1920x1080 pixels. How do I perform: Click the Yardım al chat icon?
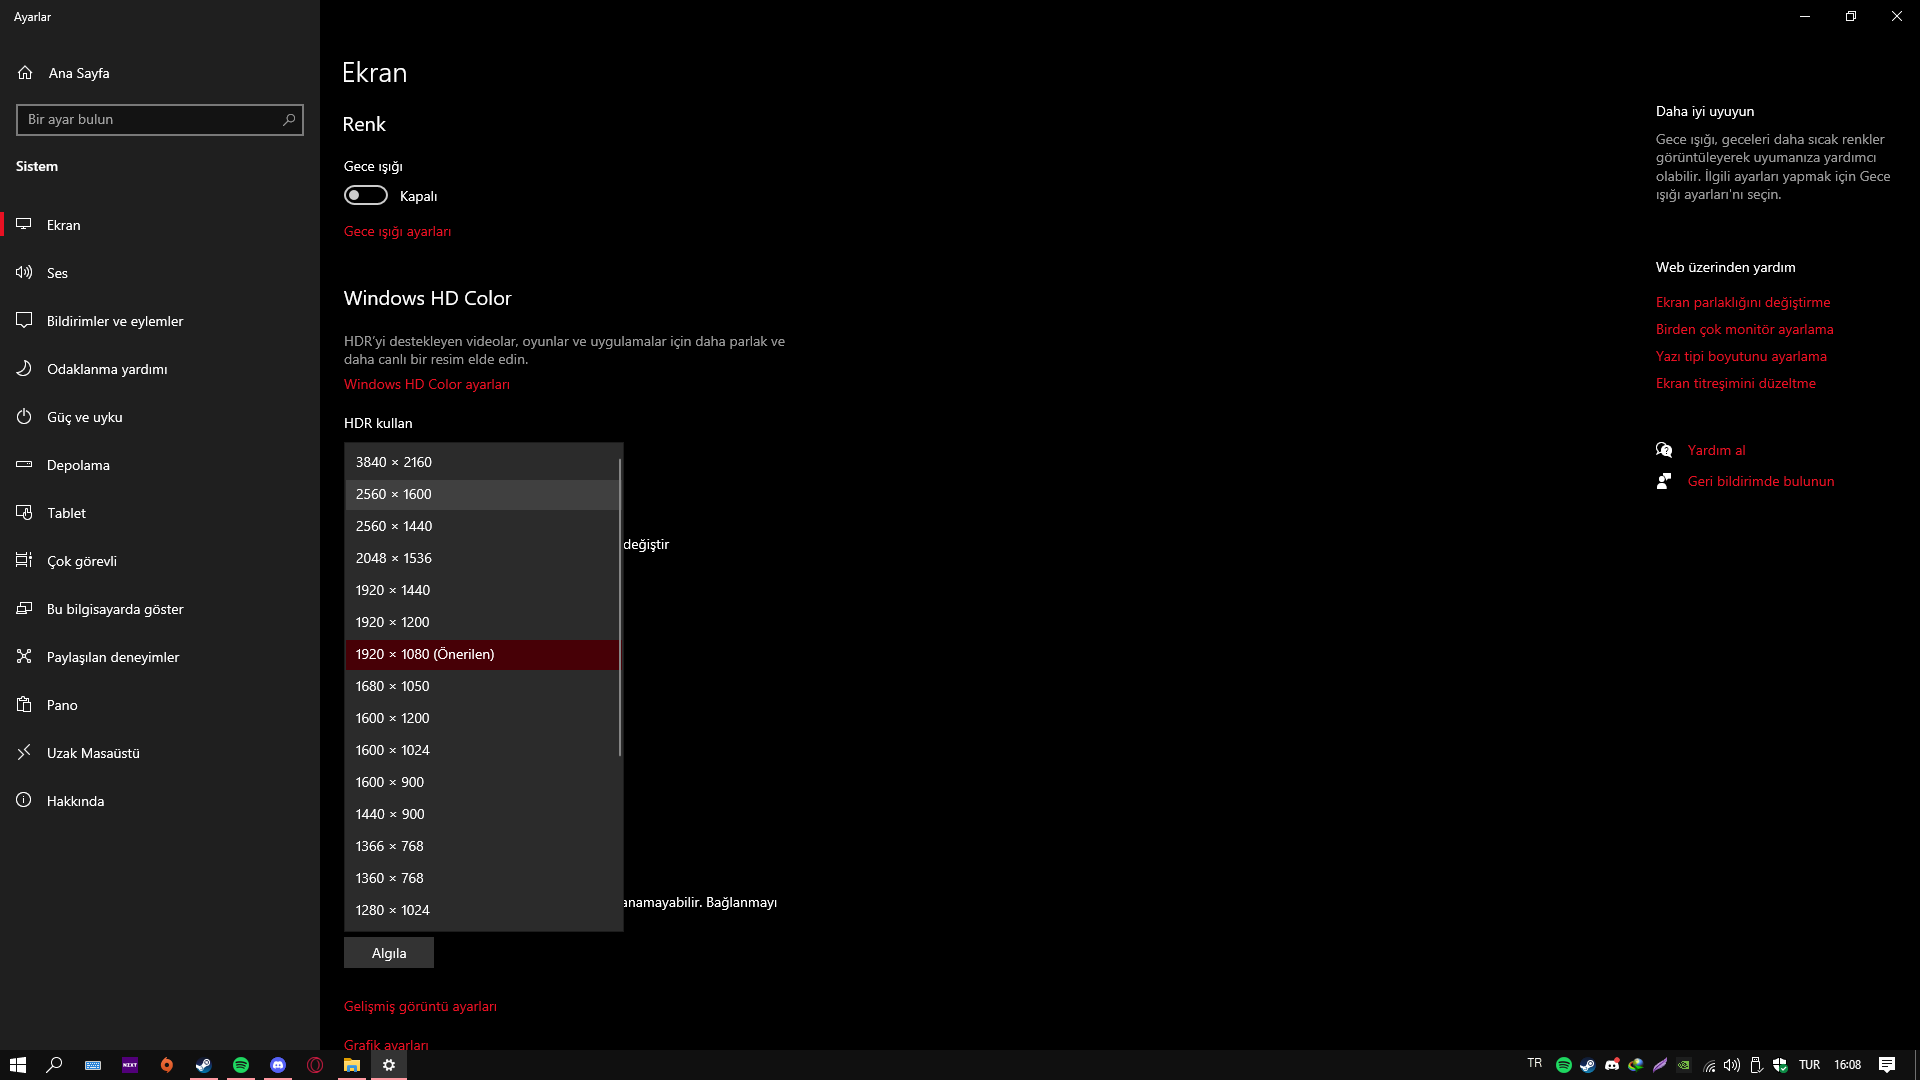[1664, 450]
